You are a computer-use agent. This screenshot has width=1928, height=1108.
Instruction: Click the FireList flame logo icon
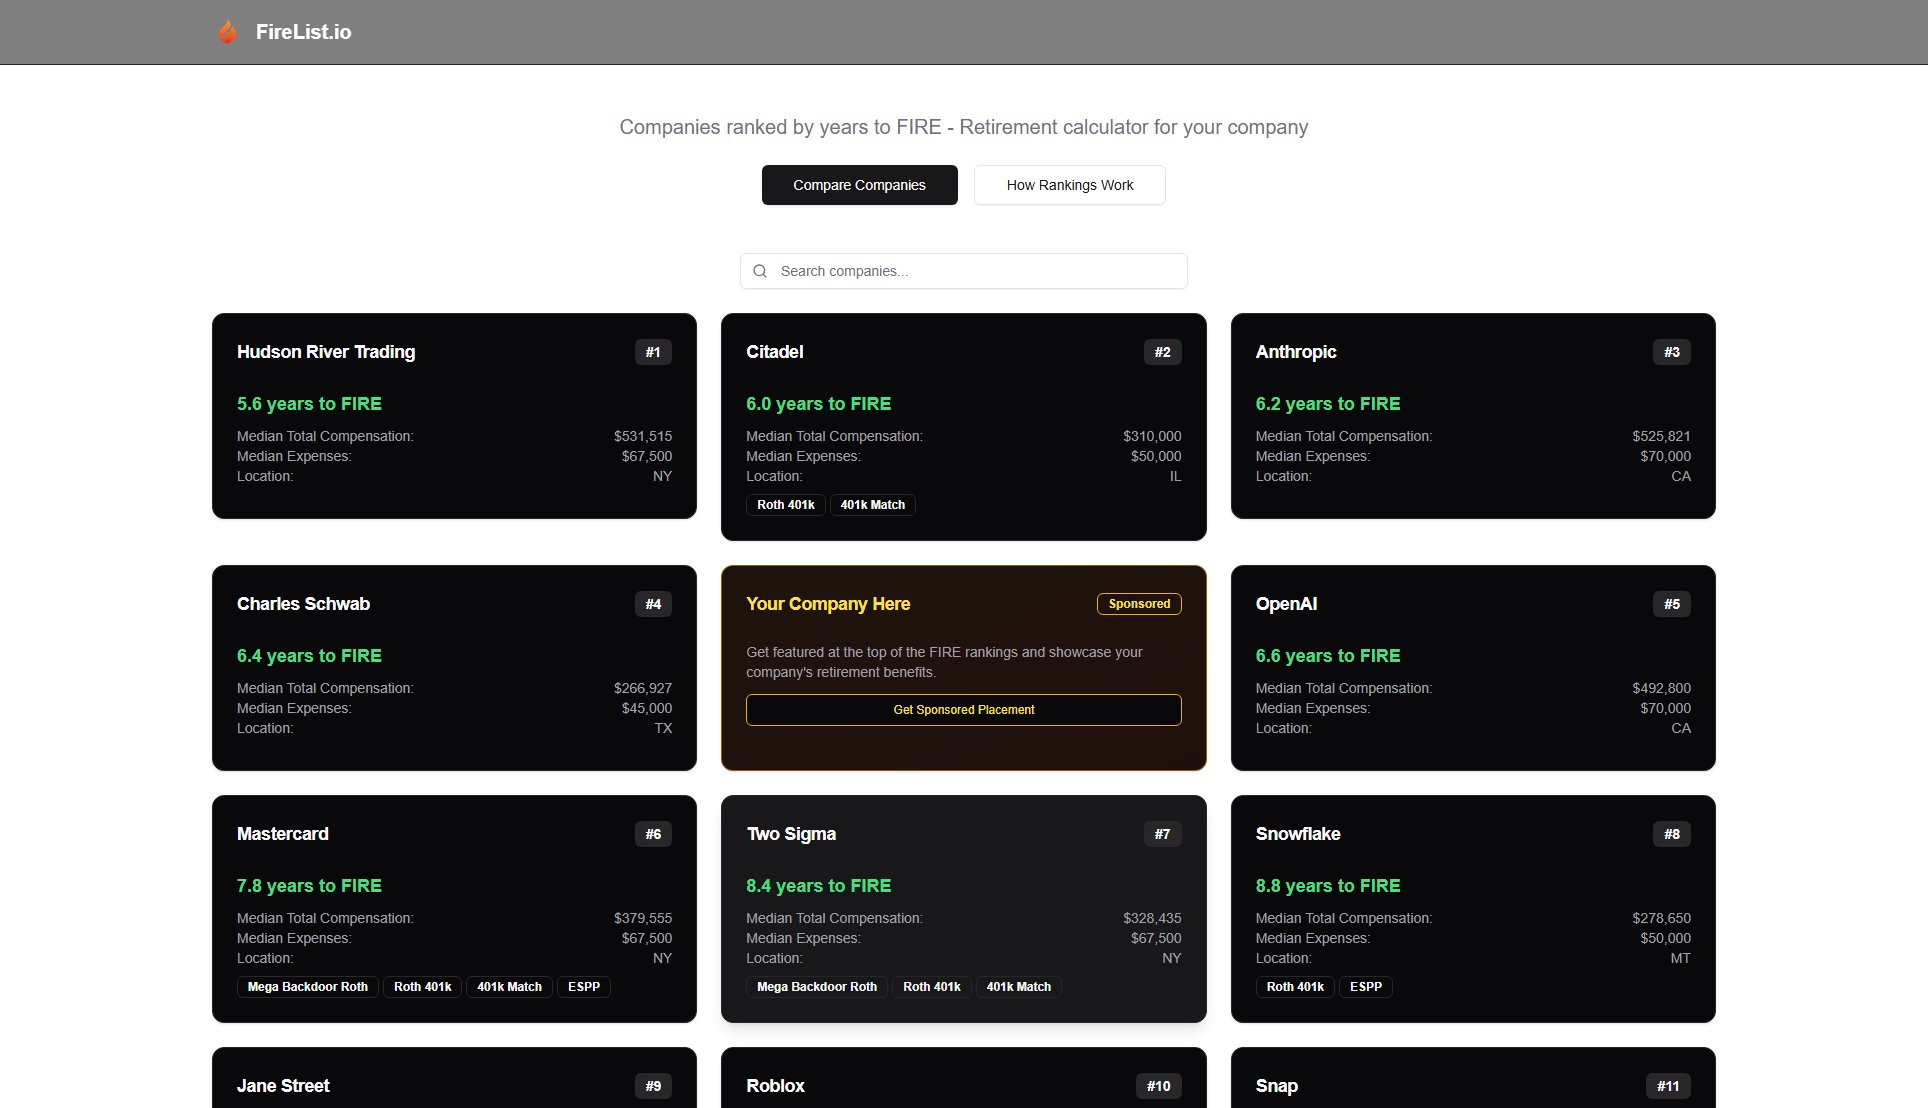228,32
